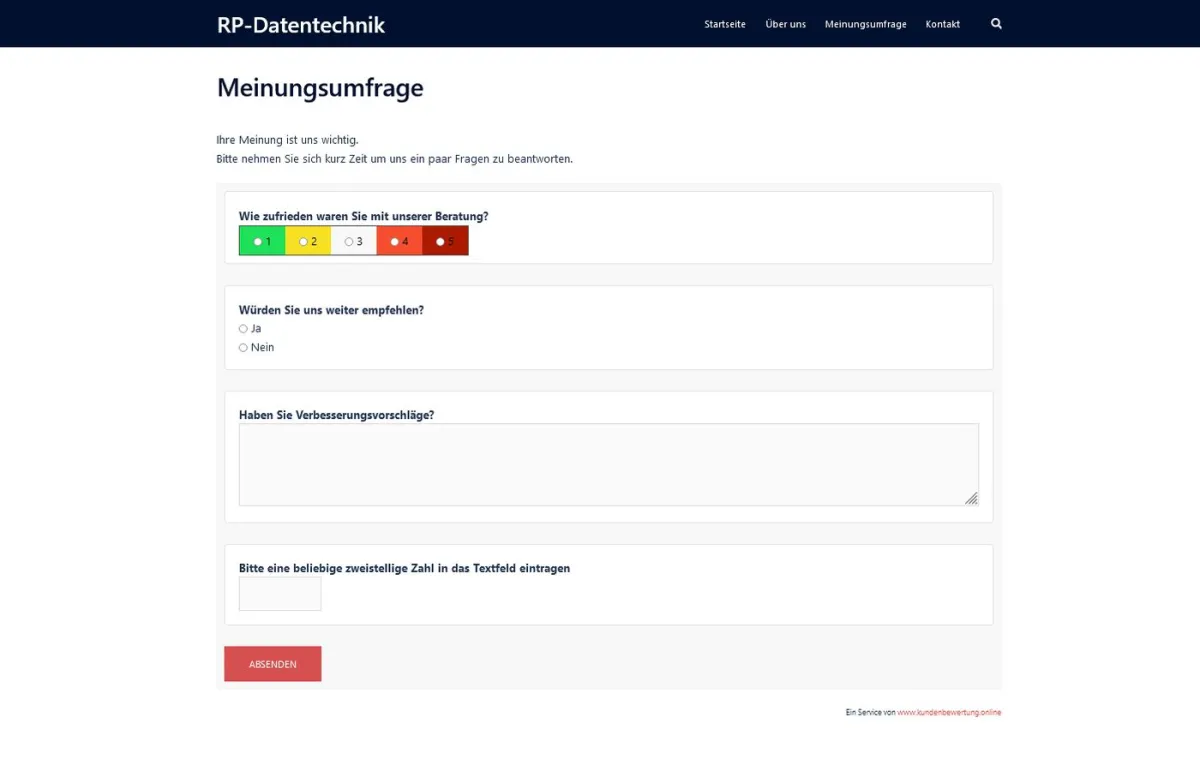
Task: Go to the Kontakt page
Action: coord(942,24)
